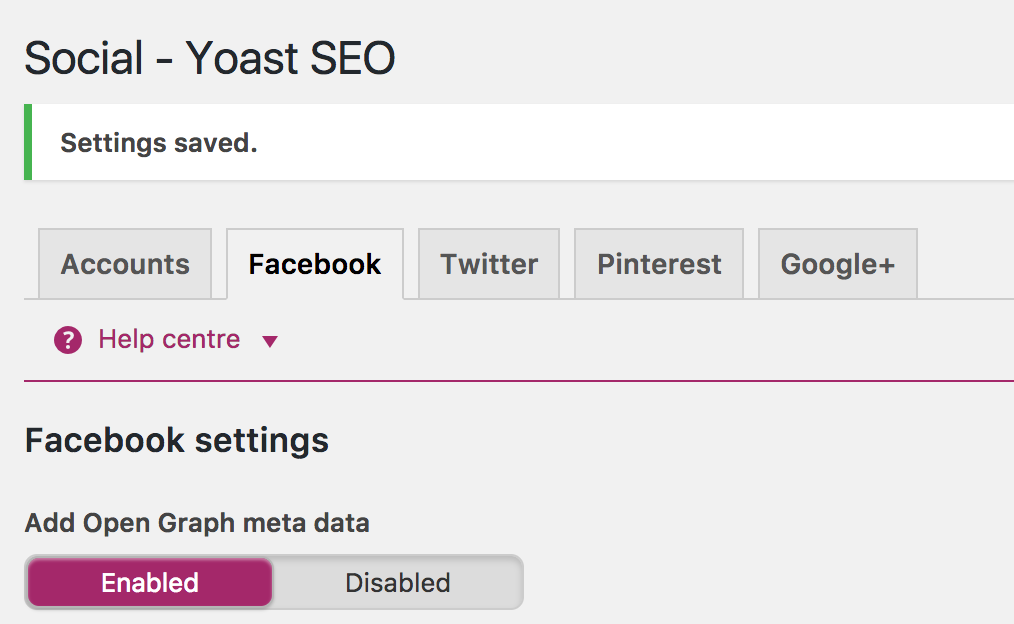Select the currently active Facebook tab
Image resolution: width=1014 pixels, height=624 pixels.
pyautogui.click(x=314, y=264)
